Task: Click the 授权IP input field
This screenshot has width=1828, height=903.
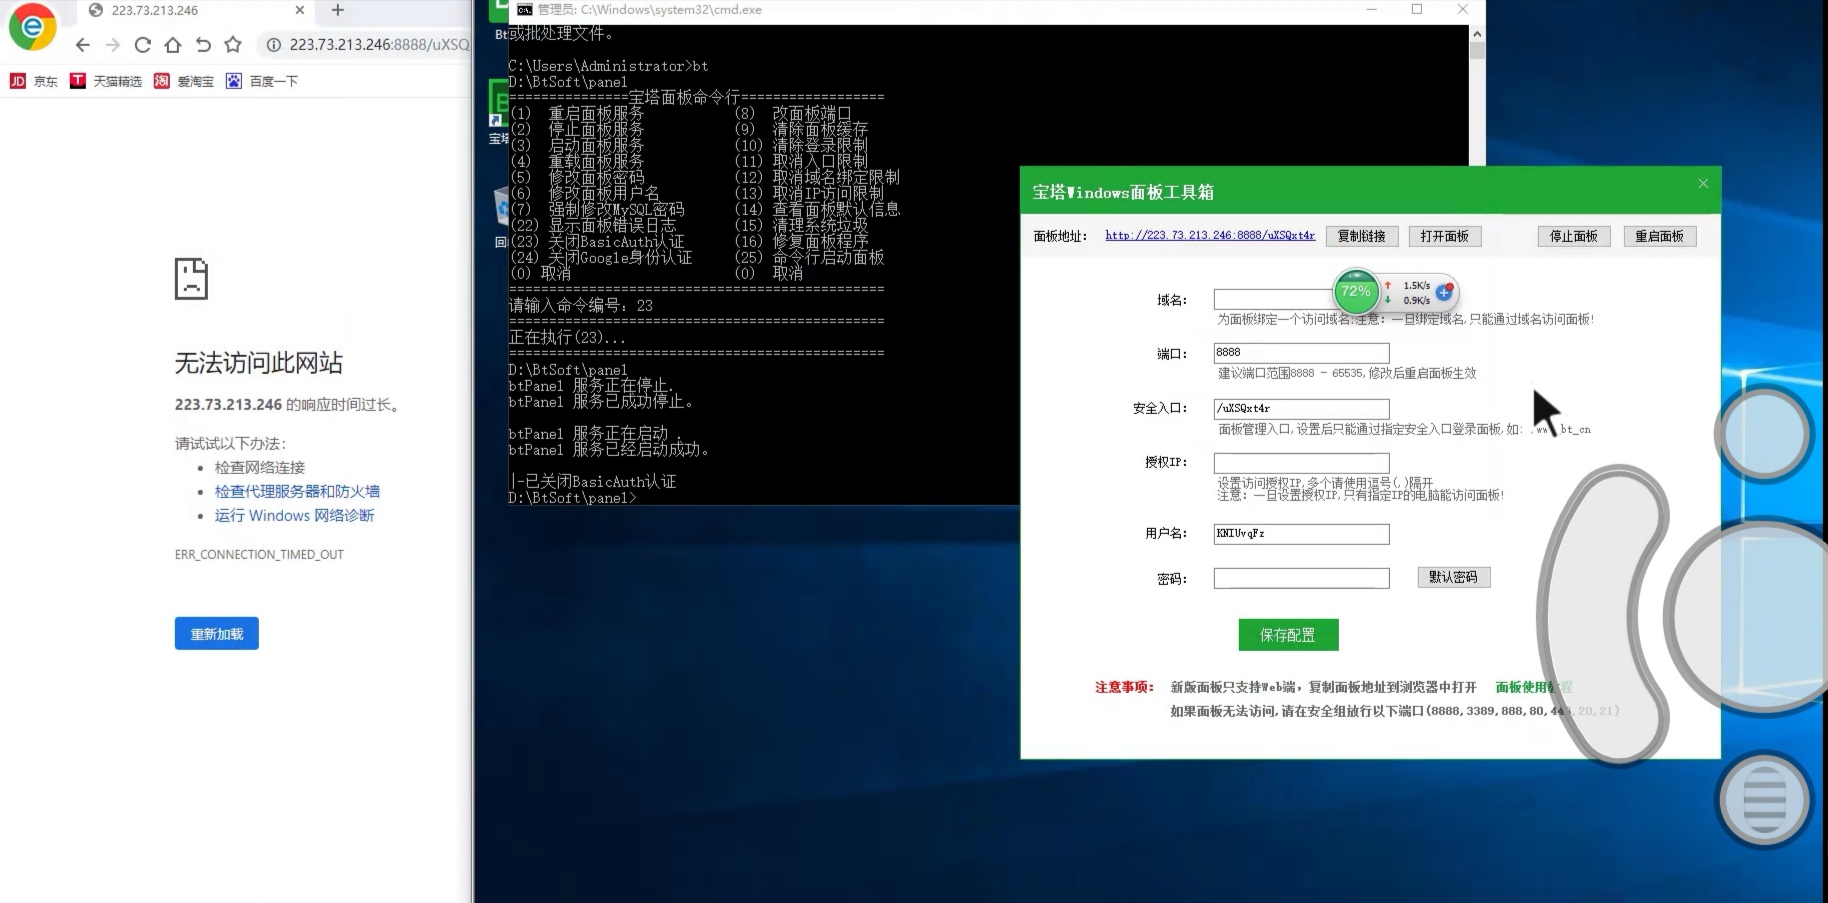Action: 1301,463
